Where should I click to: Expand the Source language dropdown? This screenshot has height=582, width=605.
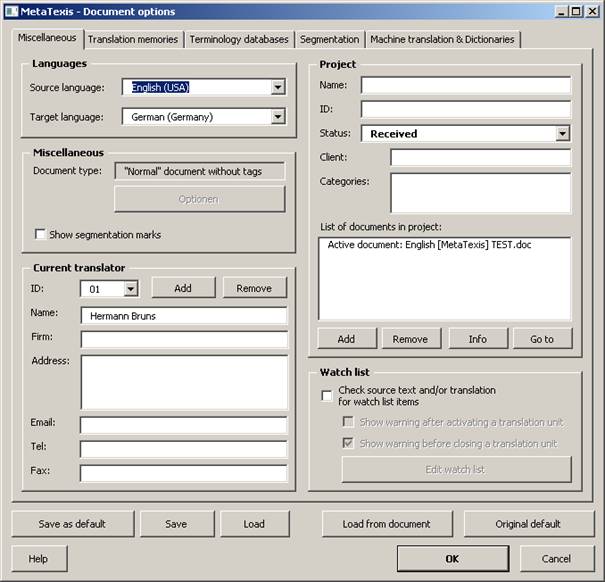coord(278,87)
